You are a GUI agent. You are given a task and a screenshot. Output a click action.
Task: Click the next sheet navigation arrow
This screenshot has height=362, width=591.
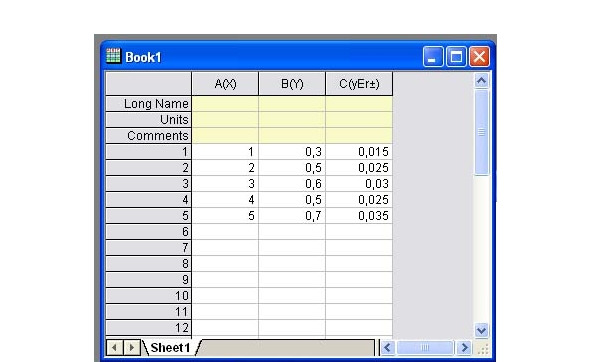pyautogui.click(x=131, y=347)
